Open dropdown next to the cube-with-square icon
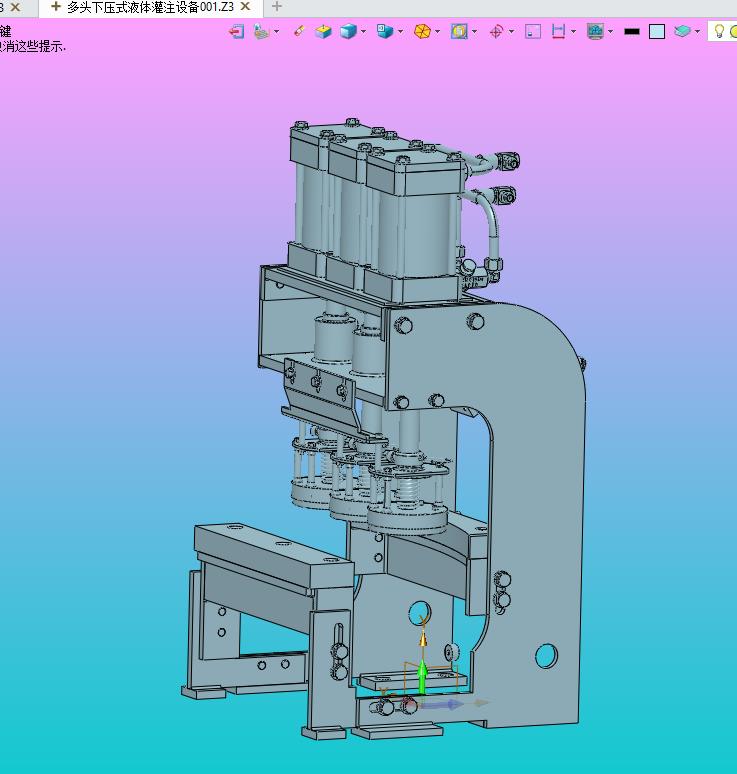Image resolution: width=737 pixels, height=774 pixels. pyautogui.click(x=400, y=32)
